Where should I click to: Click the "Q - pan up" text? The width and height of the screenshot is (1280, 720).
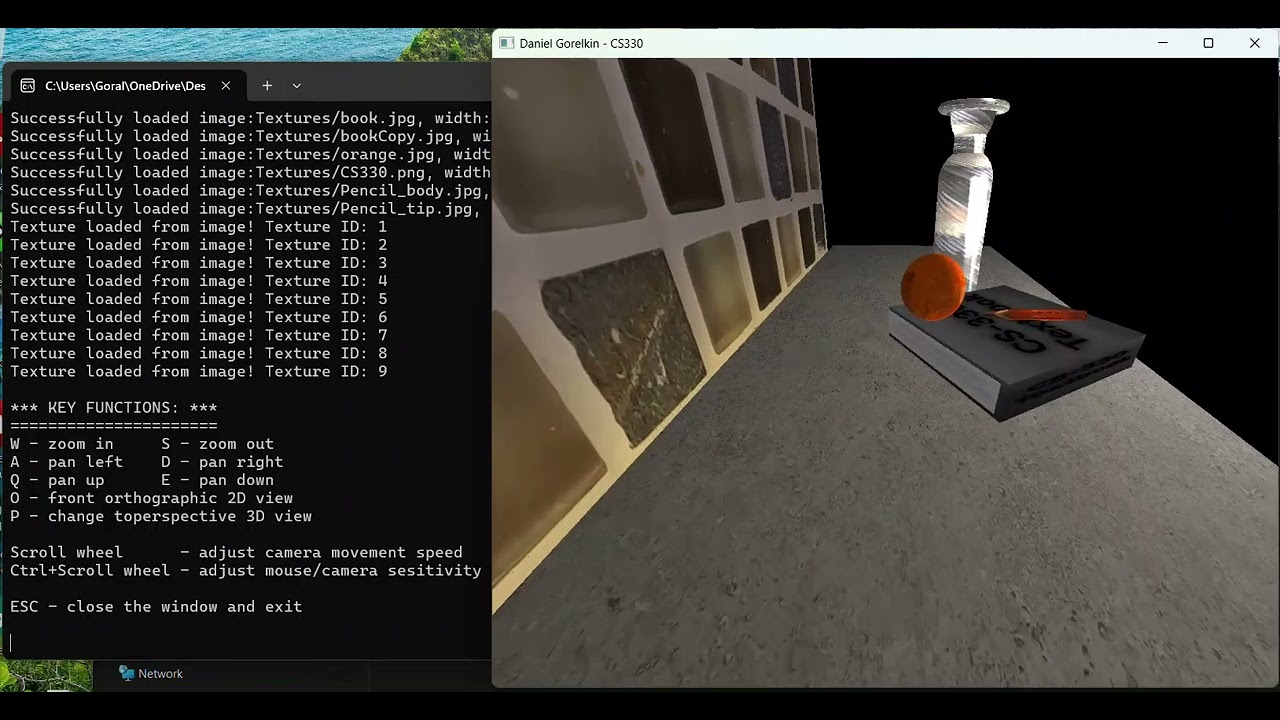coord(57,480)
